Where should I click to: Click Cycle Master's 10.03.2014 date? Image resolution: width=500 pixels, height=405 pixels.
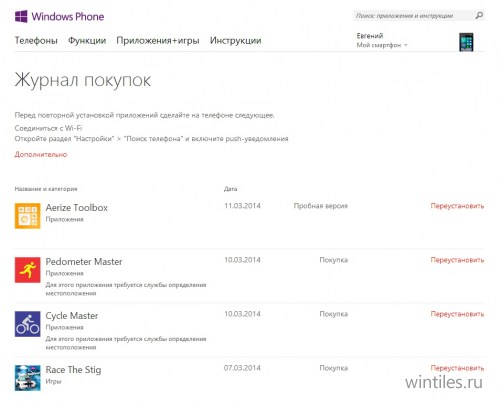tap(242, 314)
